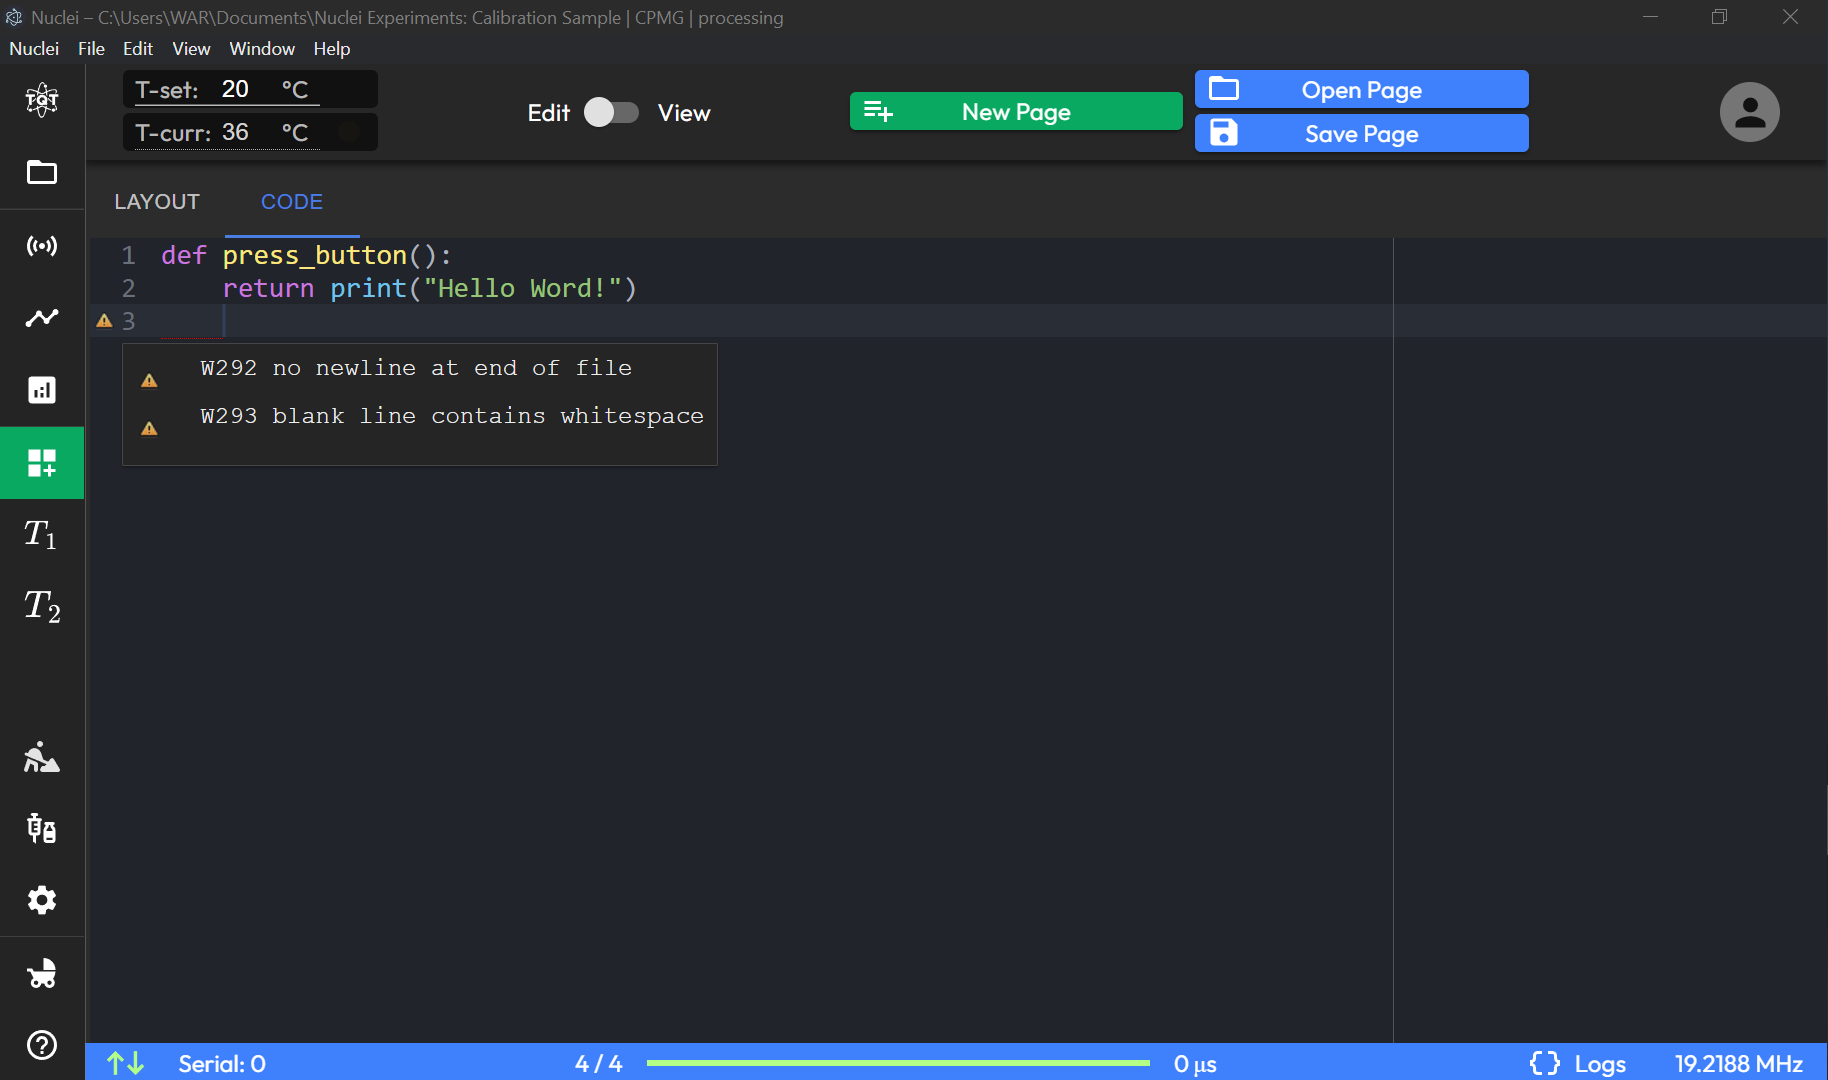1828x1080 pixels.
Task: Click the 4 / 4 progress counter
Action: 598,1064
